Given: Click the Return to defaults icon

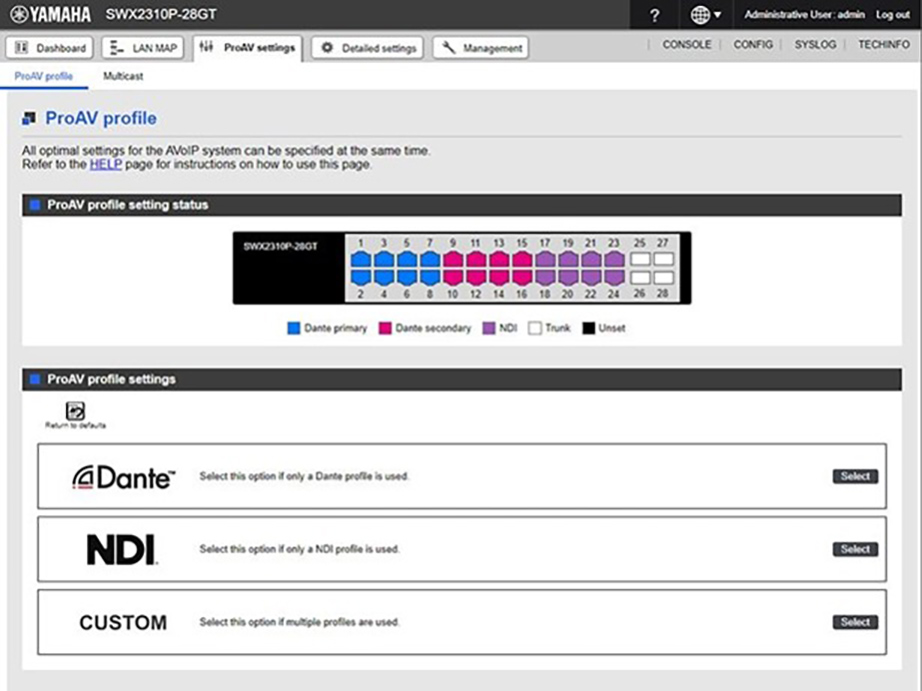Looking at the screenshot, I should [73, 409].
